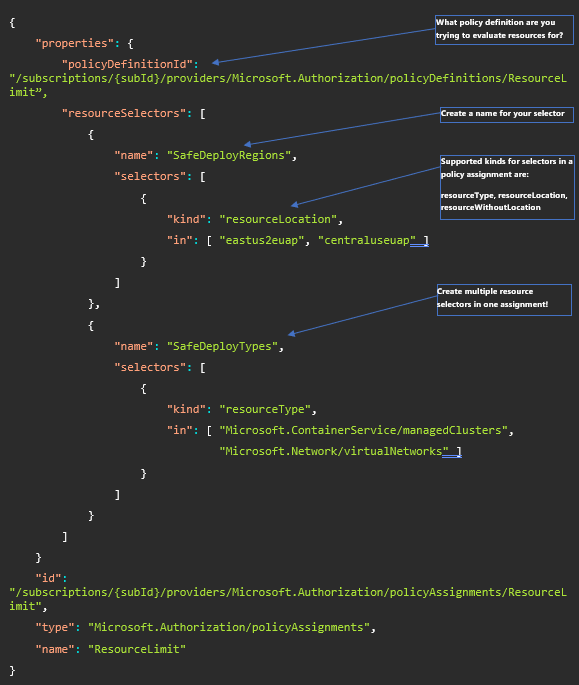Image resolution: width=579 pixels, height=685 pixels.
Task: Click the policyAssignments subscription path string
Action: pyautogui.click(x=288, y=599)
